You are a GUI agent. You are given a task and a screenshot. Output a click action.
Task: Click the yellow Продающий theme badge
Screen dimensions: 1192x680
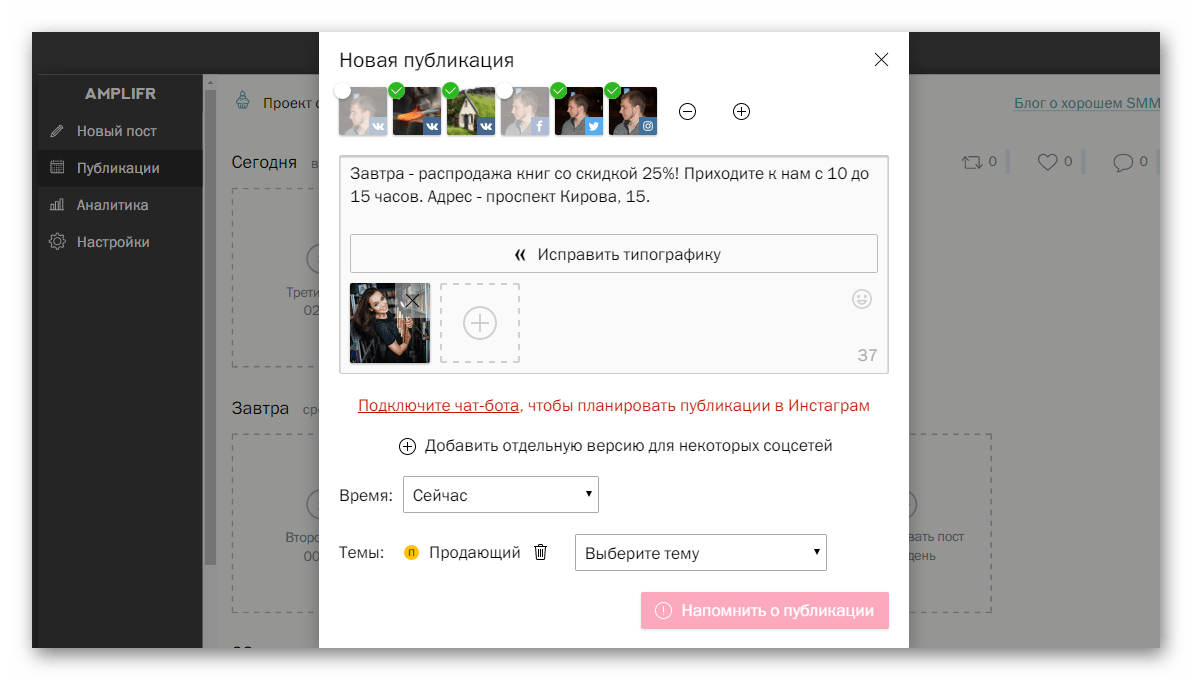click(411, 552)
